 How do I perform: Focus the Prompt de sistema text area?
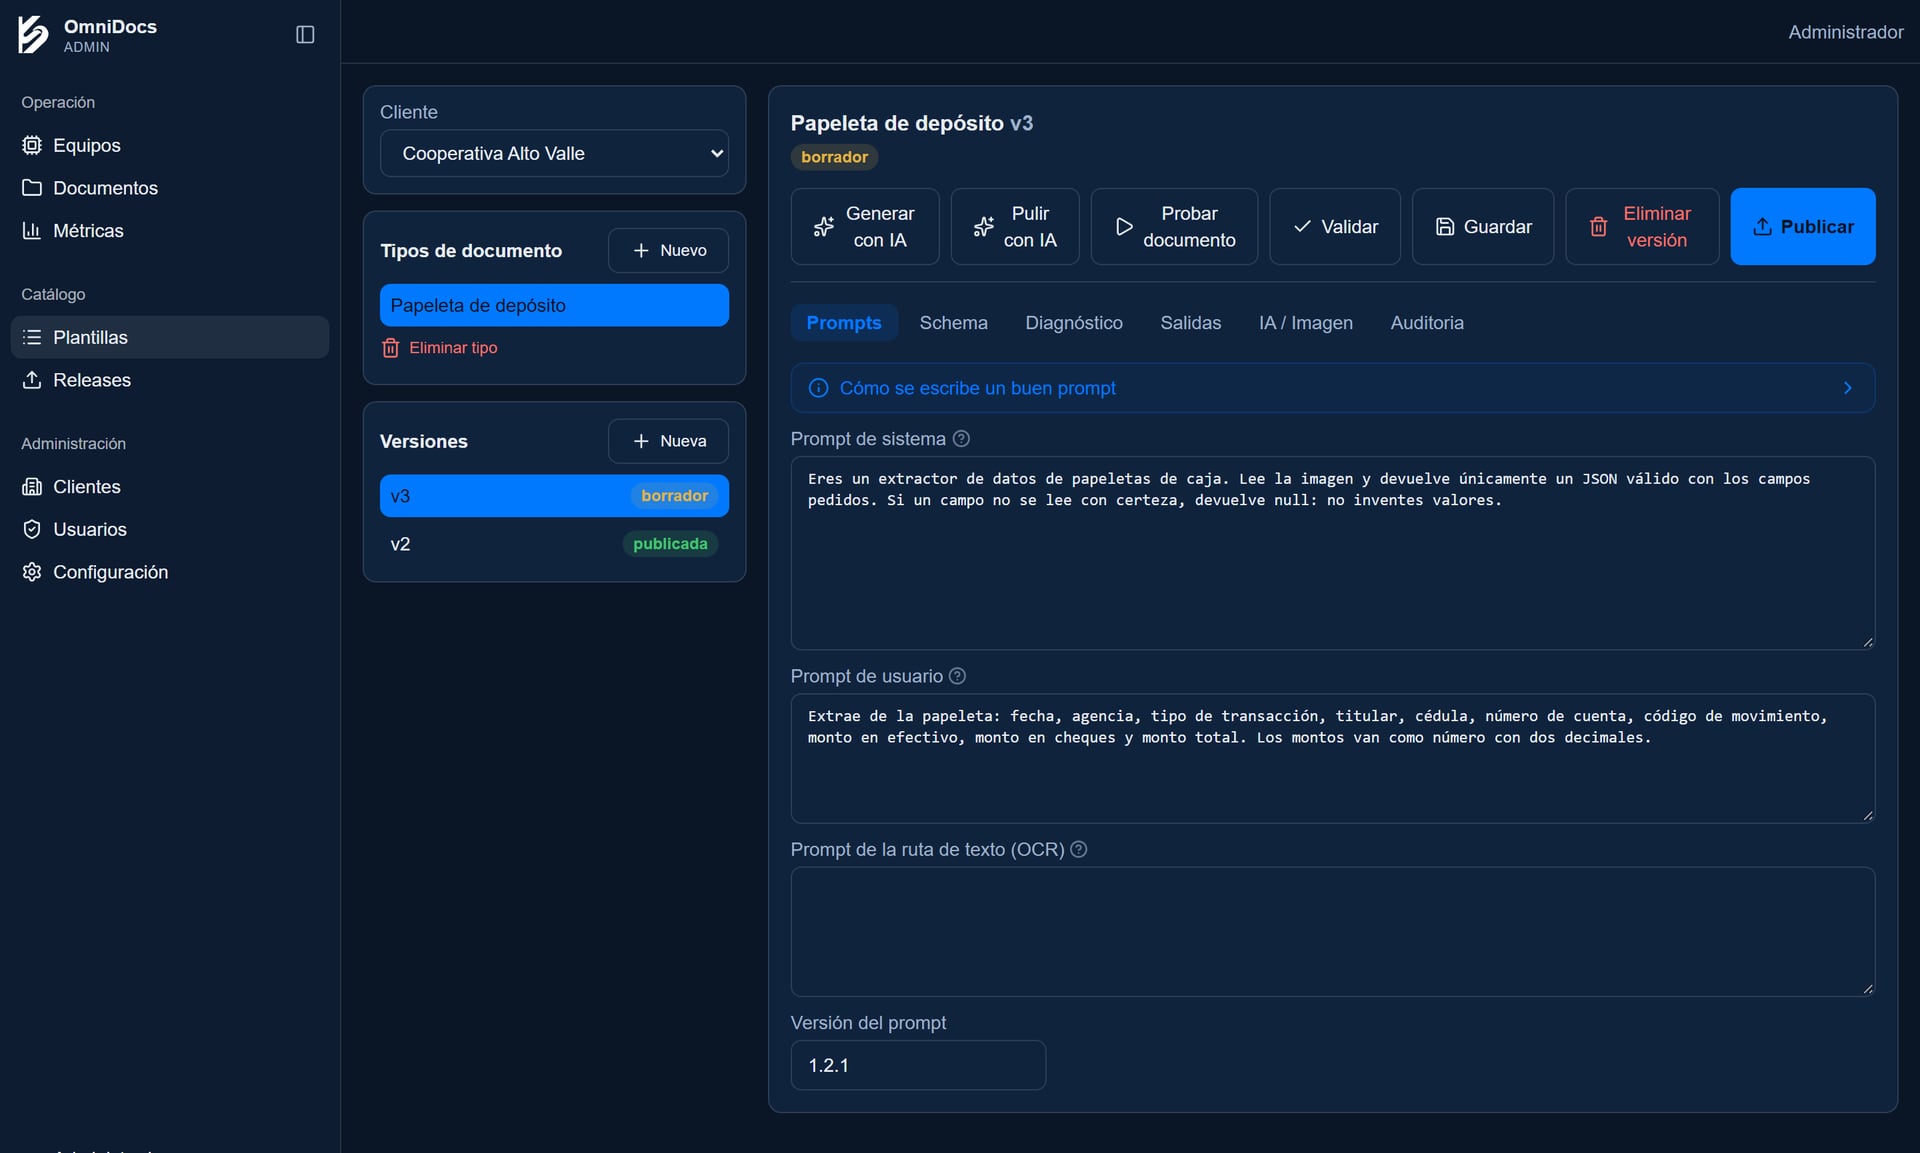pyautogui.click(x=1333, y=553)
